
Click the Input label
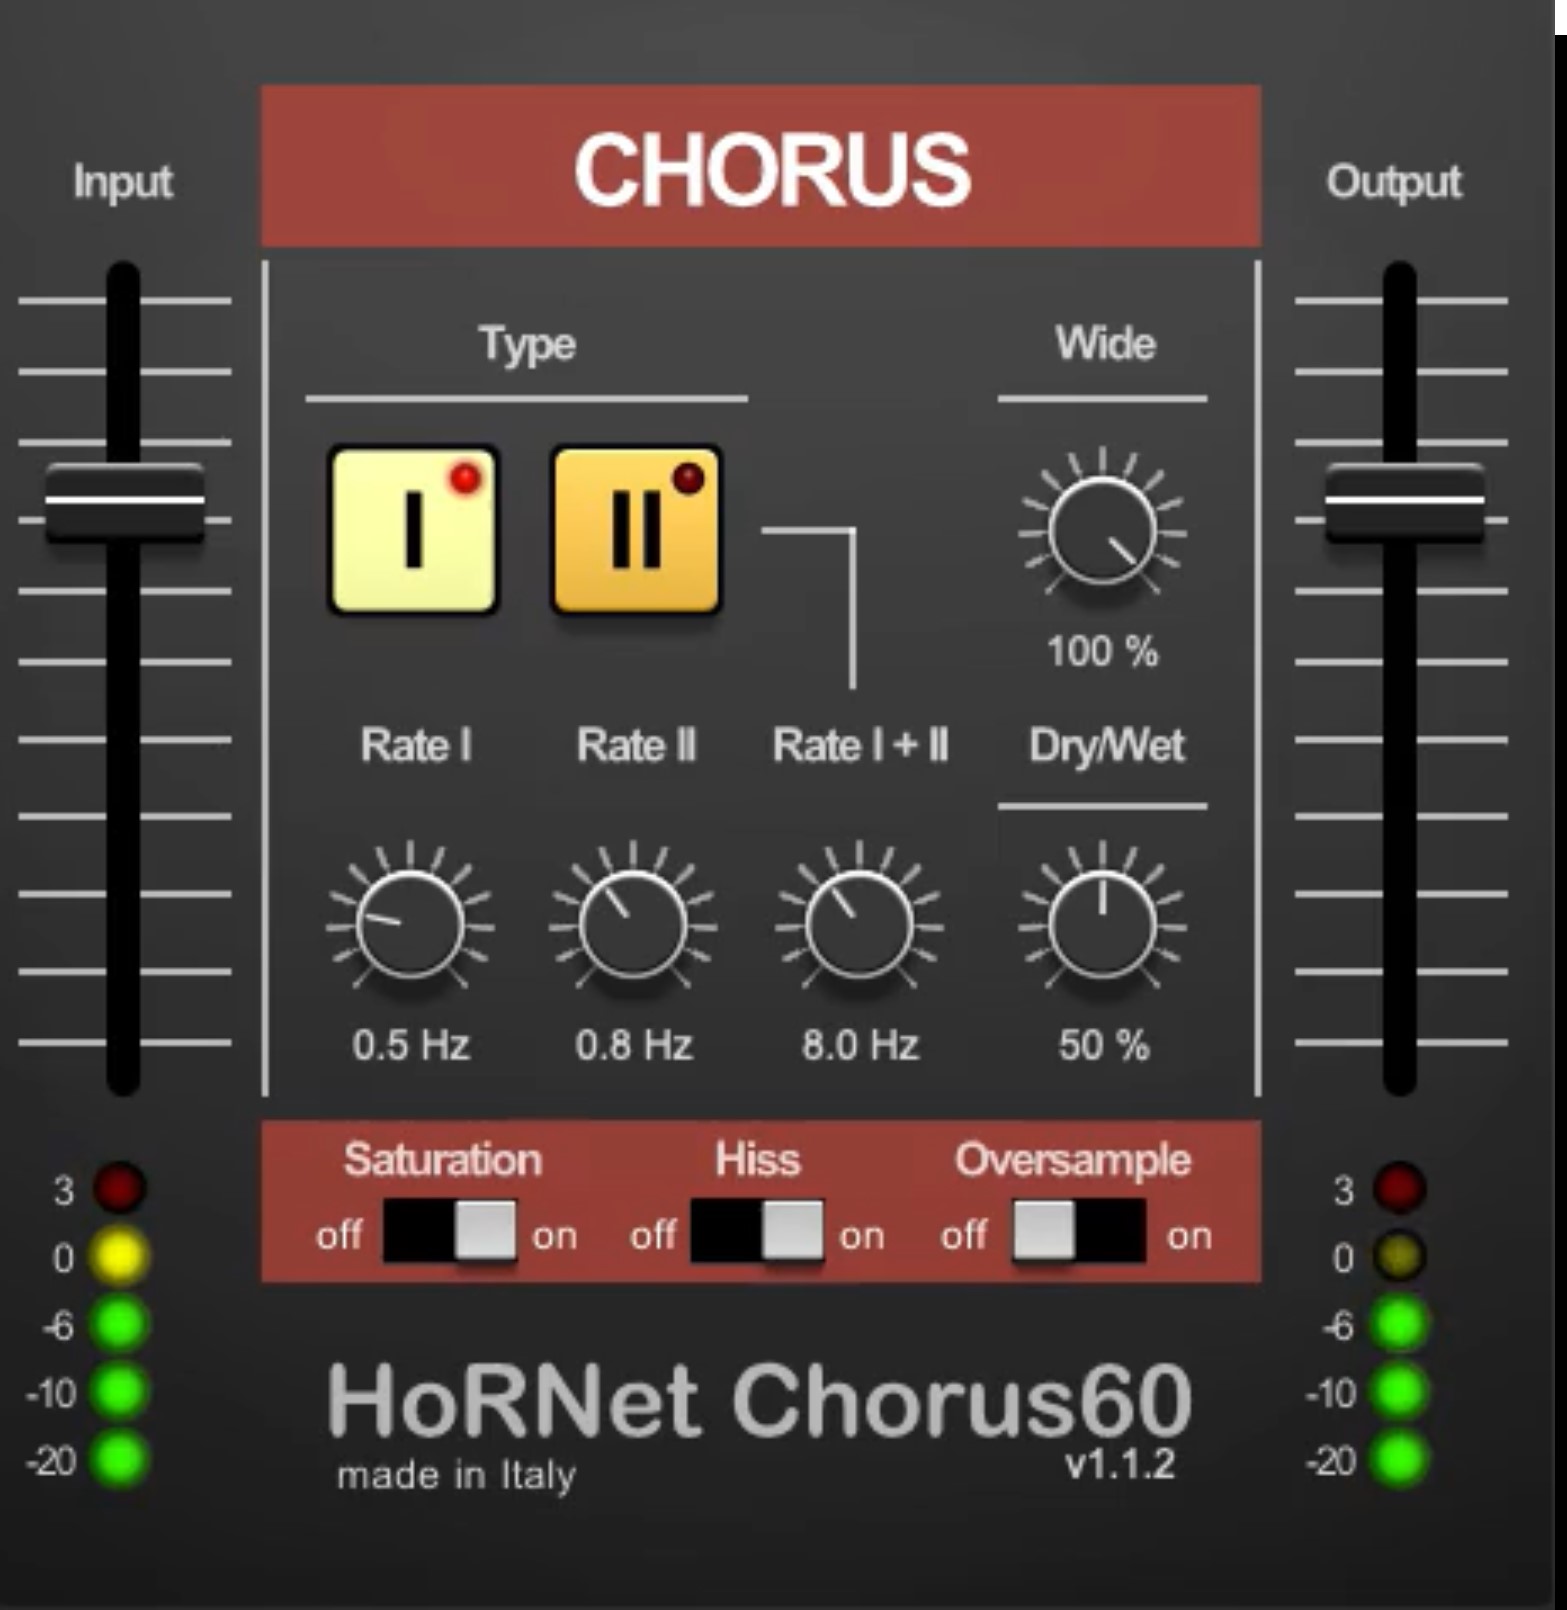click(x=122, y=184)
